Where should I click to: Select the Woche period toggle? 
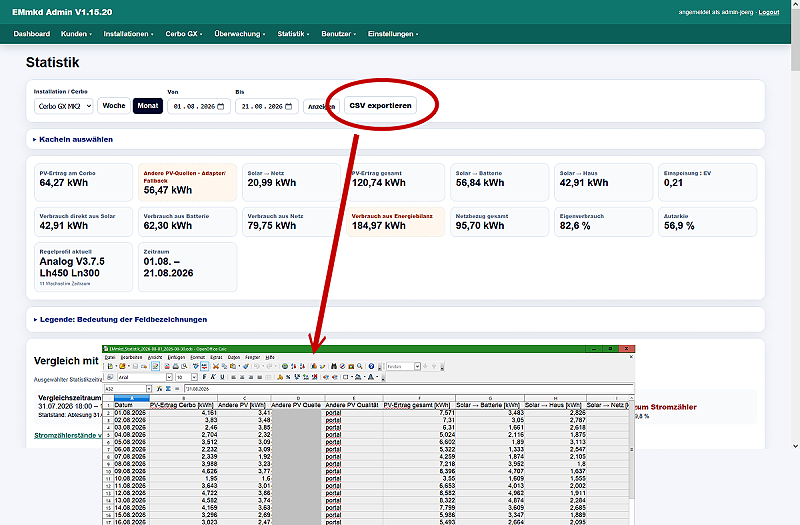[114, 106]
